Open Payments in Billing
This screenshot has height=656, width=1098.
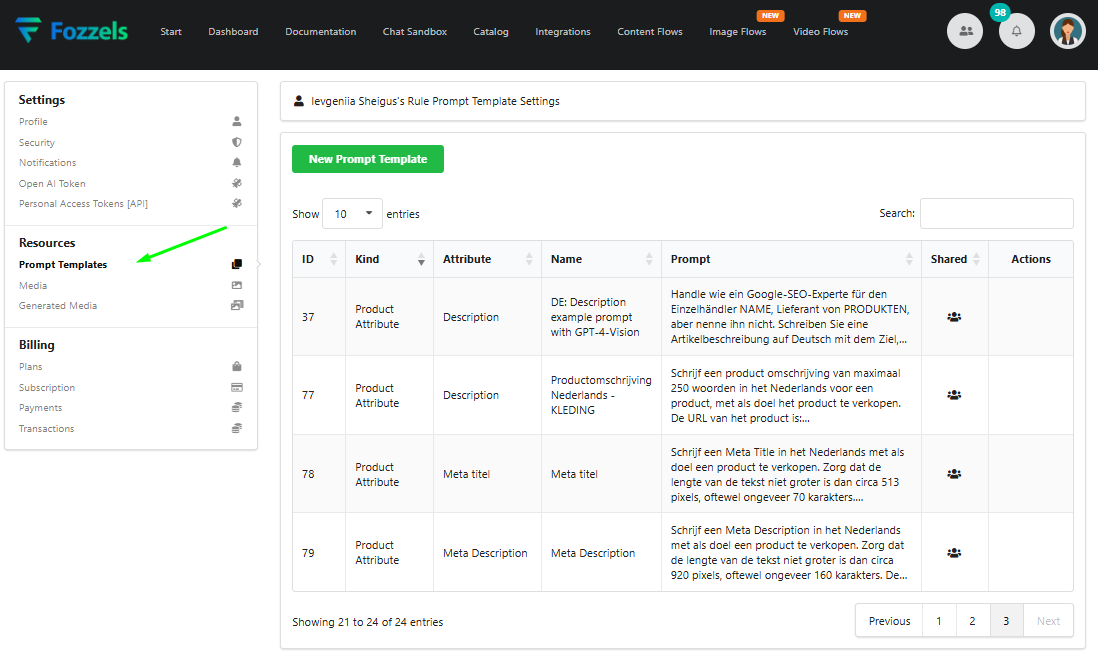point(41,407)
